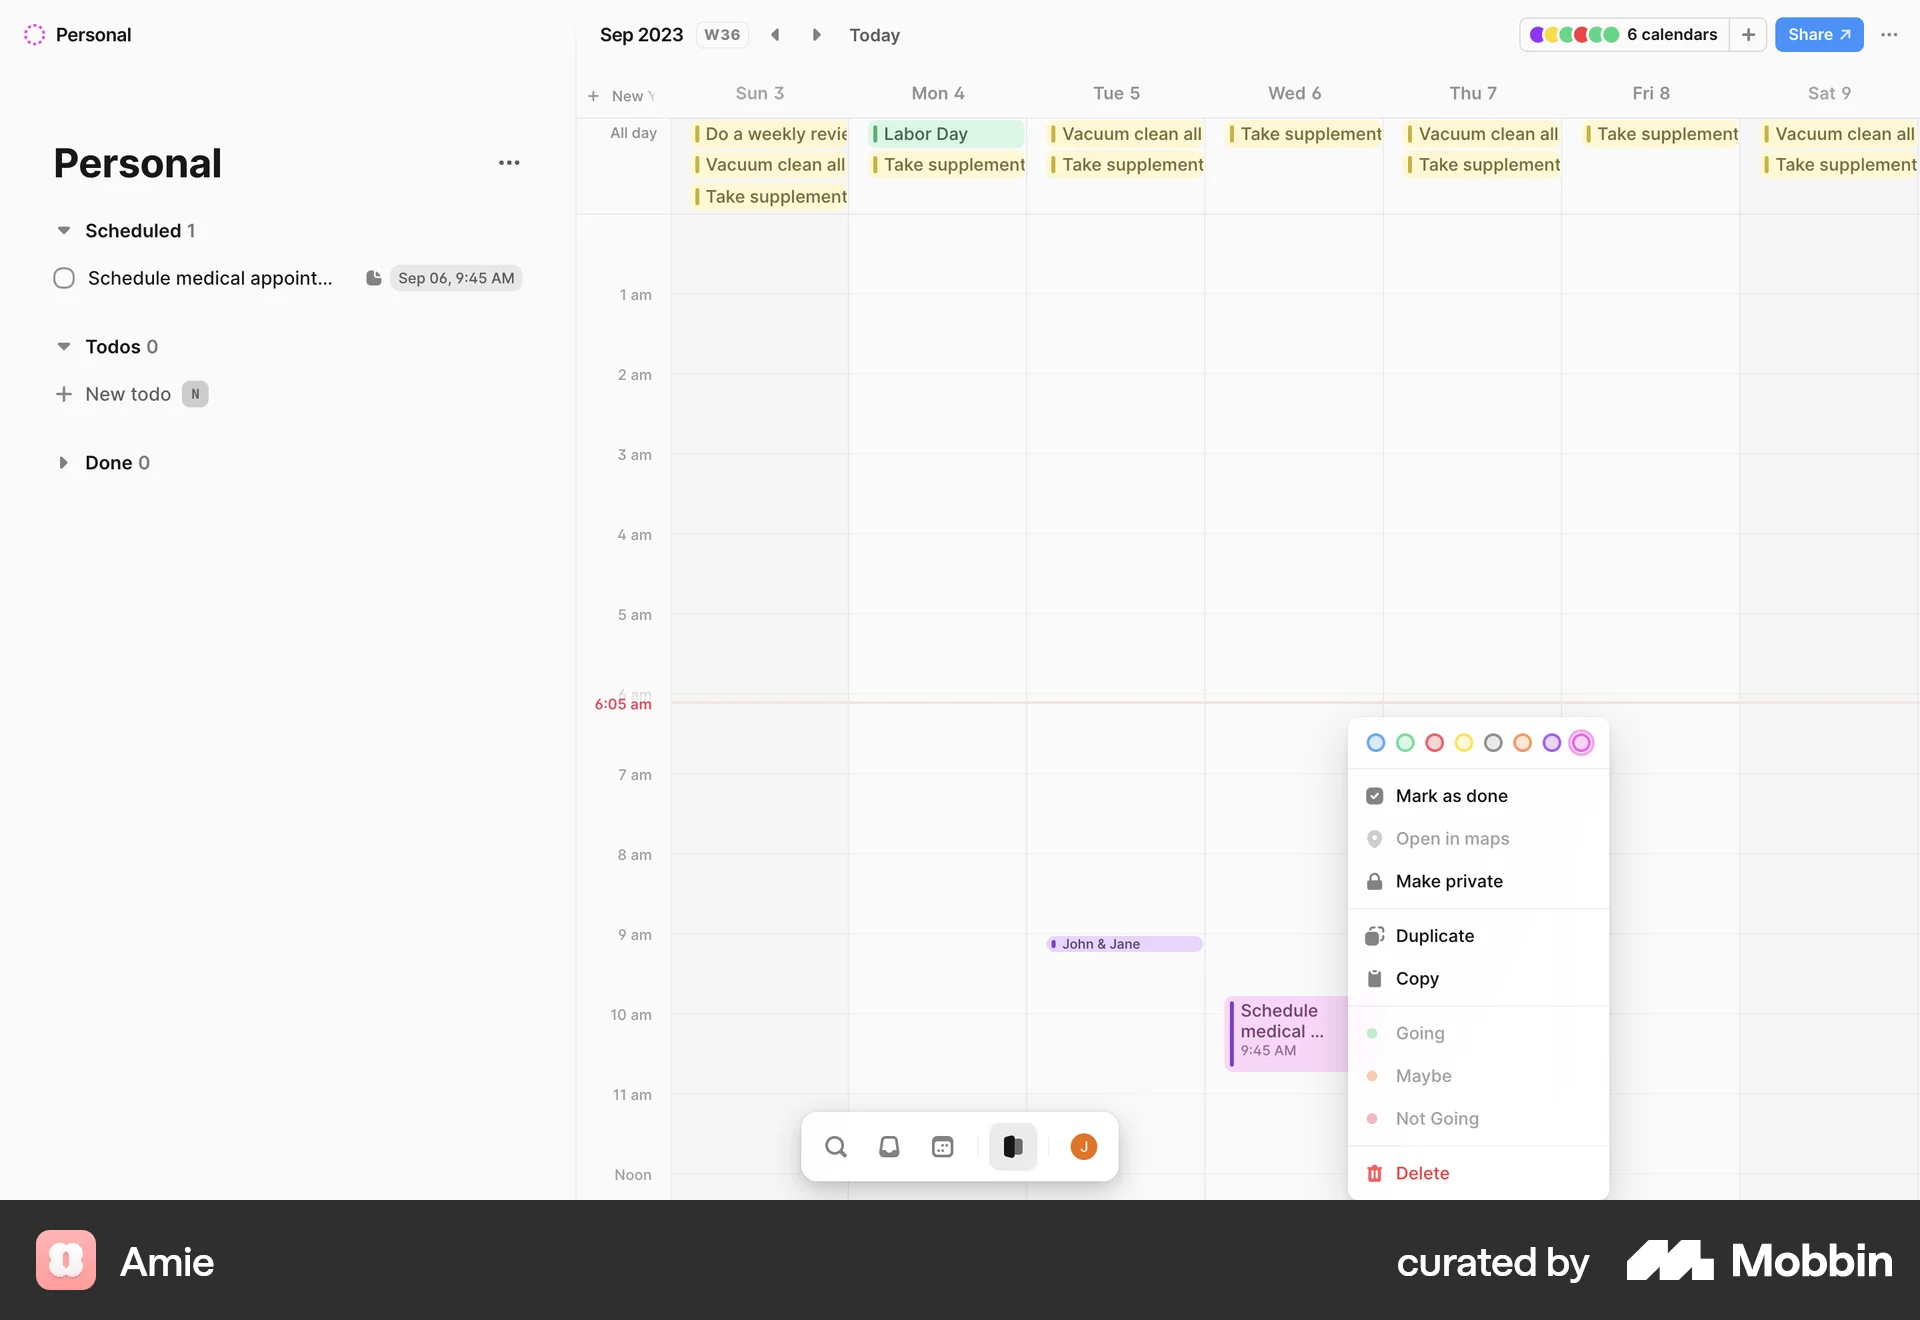Click the three-dot menu next to Personal heading
The width and height of the screenshot is (1920, 1320).
tap(509, 162)
